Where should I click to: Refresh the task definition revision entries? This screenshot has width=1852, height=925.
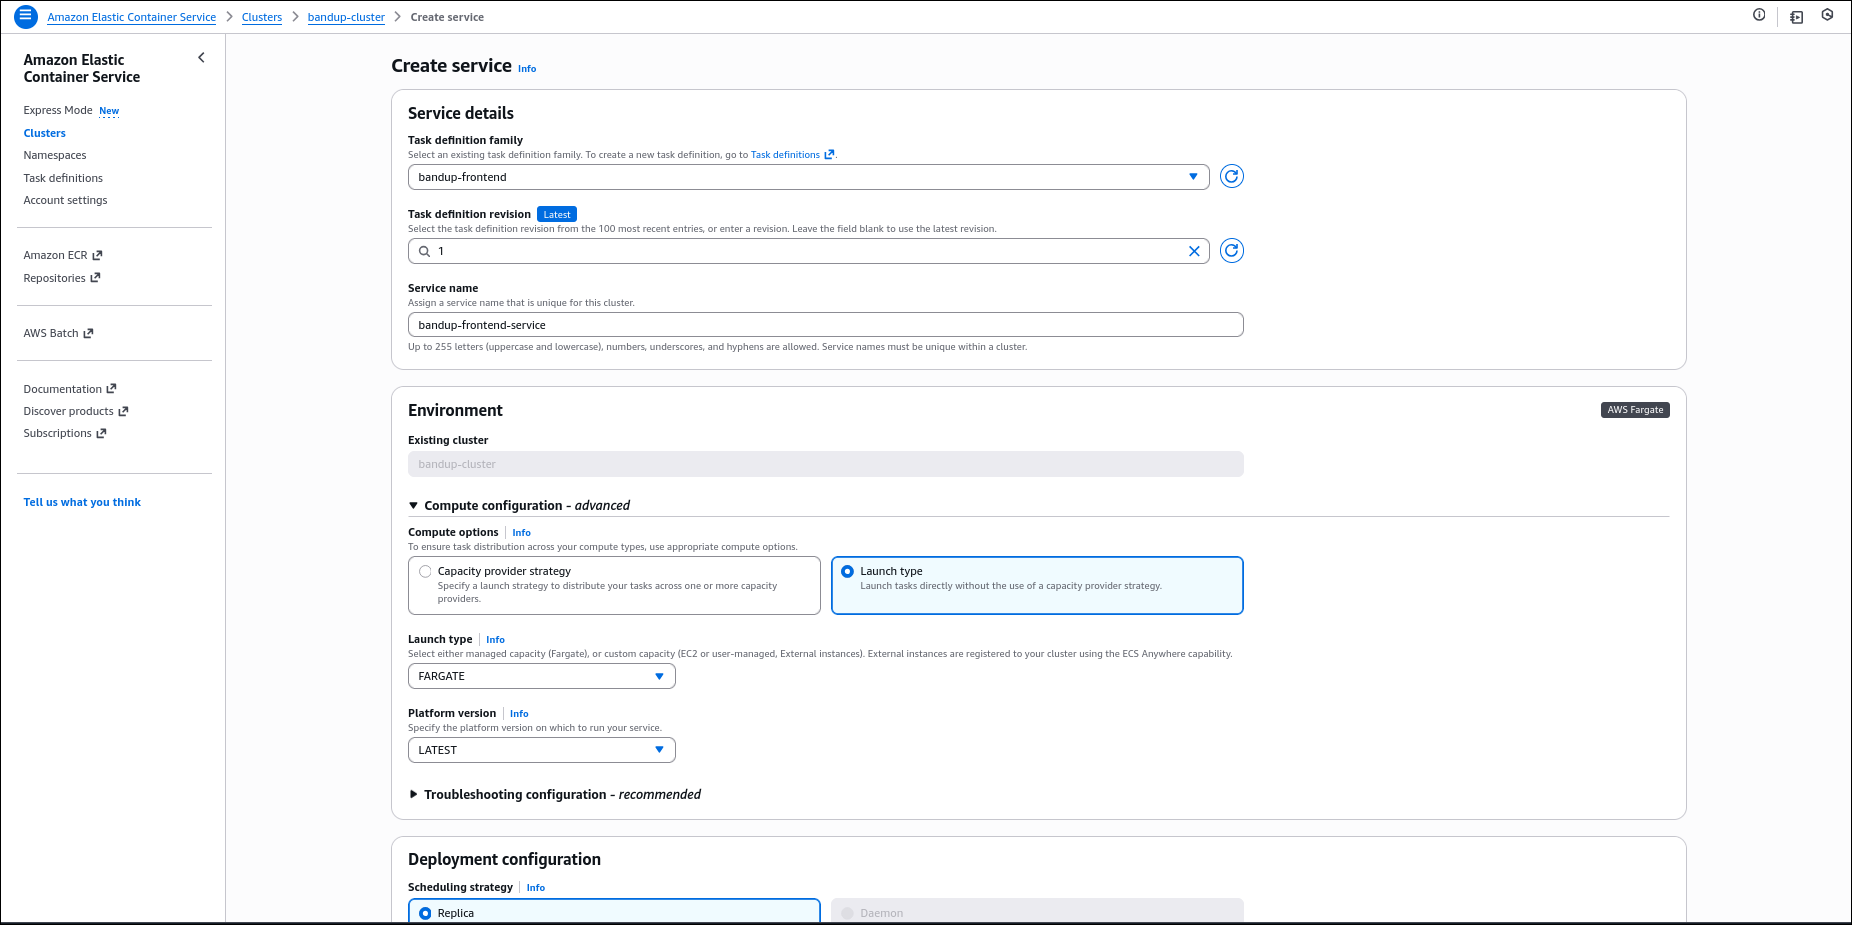click(1231, 251)
